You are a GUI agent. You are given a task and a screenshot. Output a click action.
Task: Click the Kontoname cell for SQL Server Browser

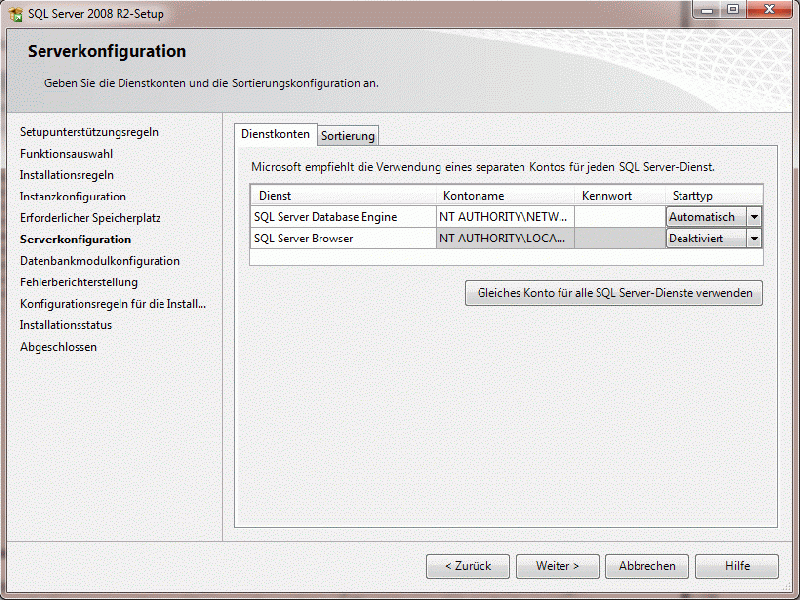(505, 238)
